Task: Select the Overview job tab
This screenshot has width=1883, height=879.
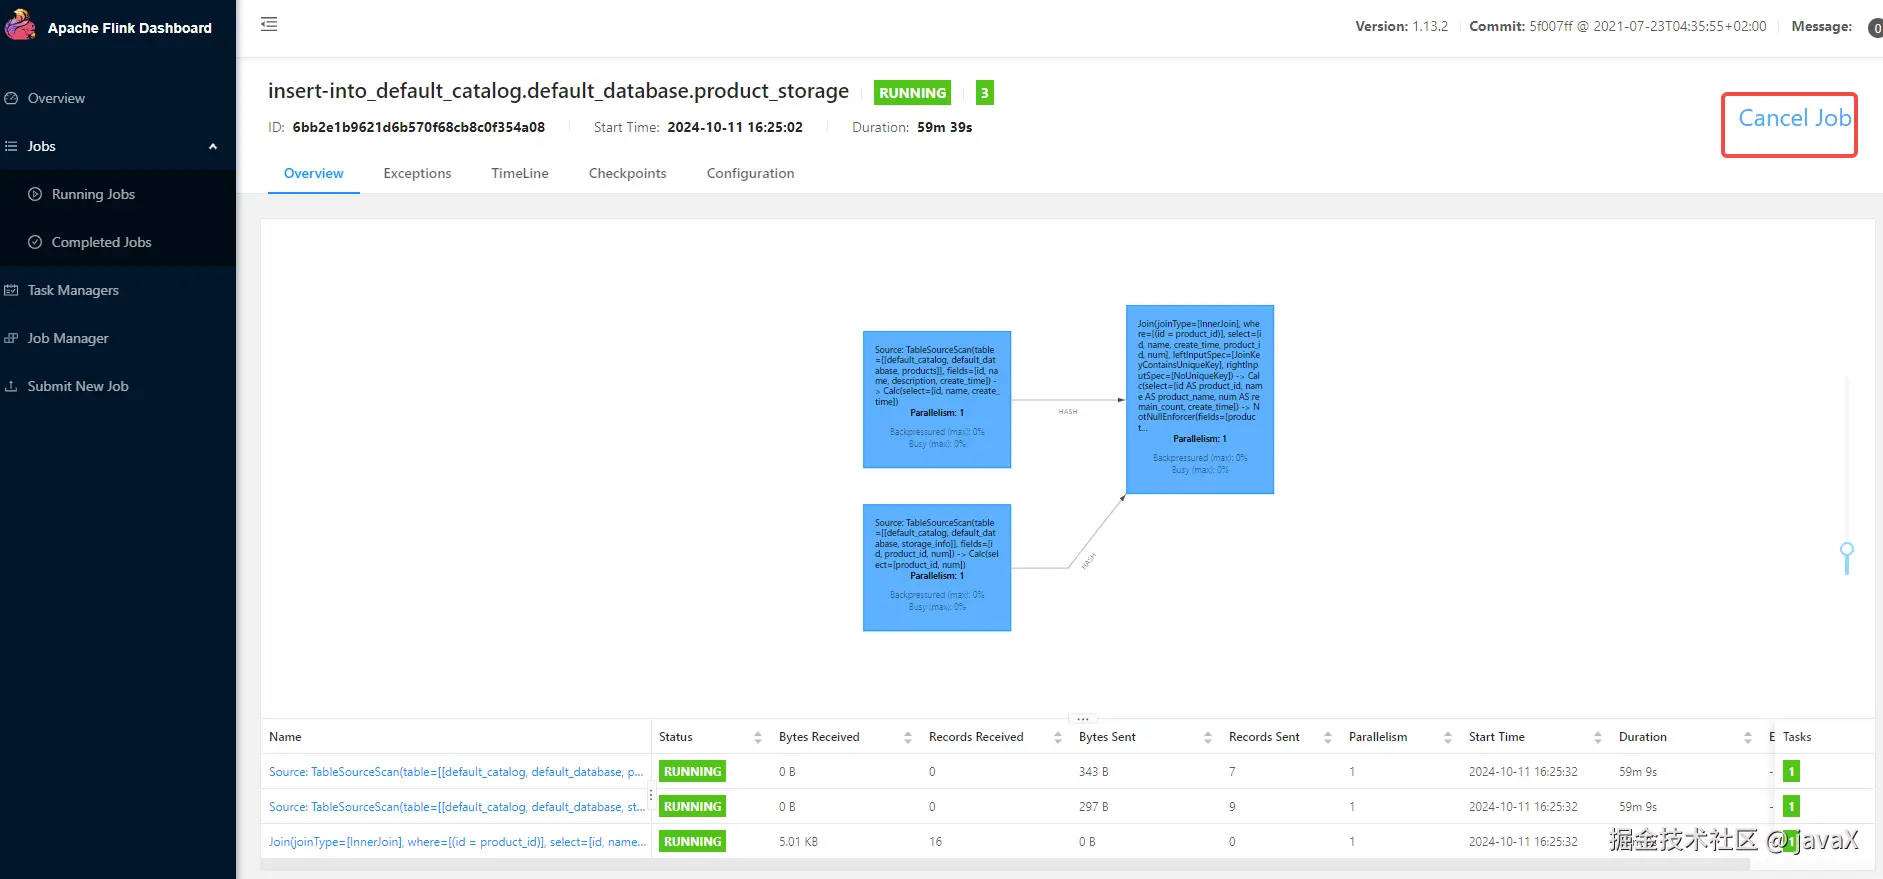Action: point(314,173)
